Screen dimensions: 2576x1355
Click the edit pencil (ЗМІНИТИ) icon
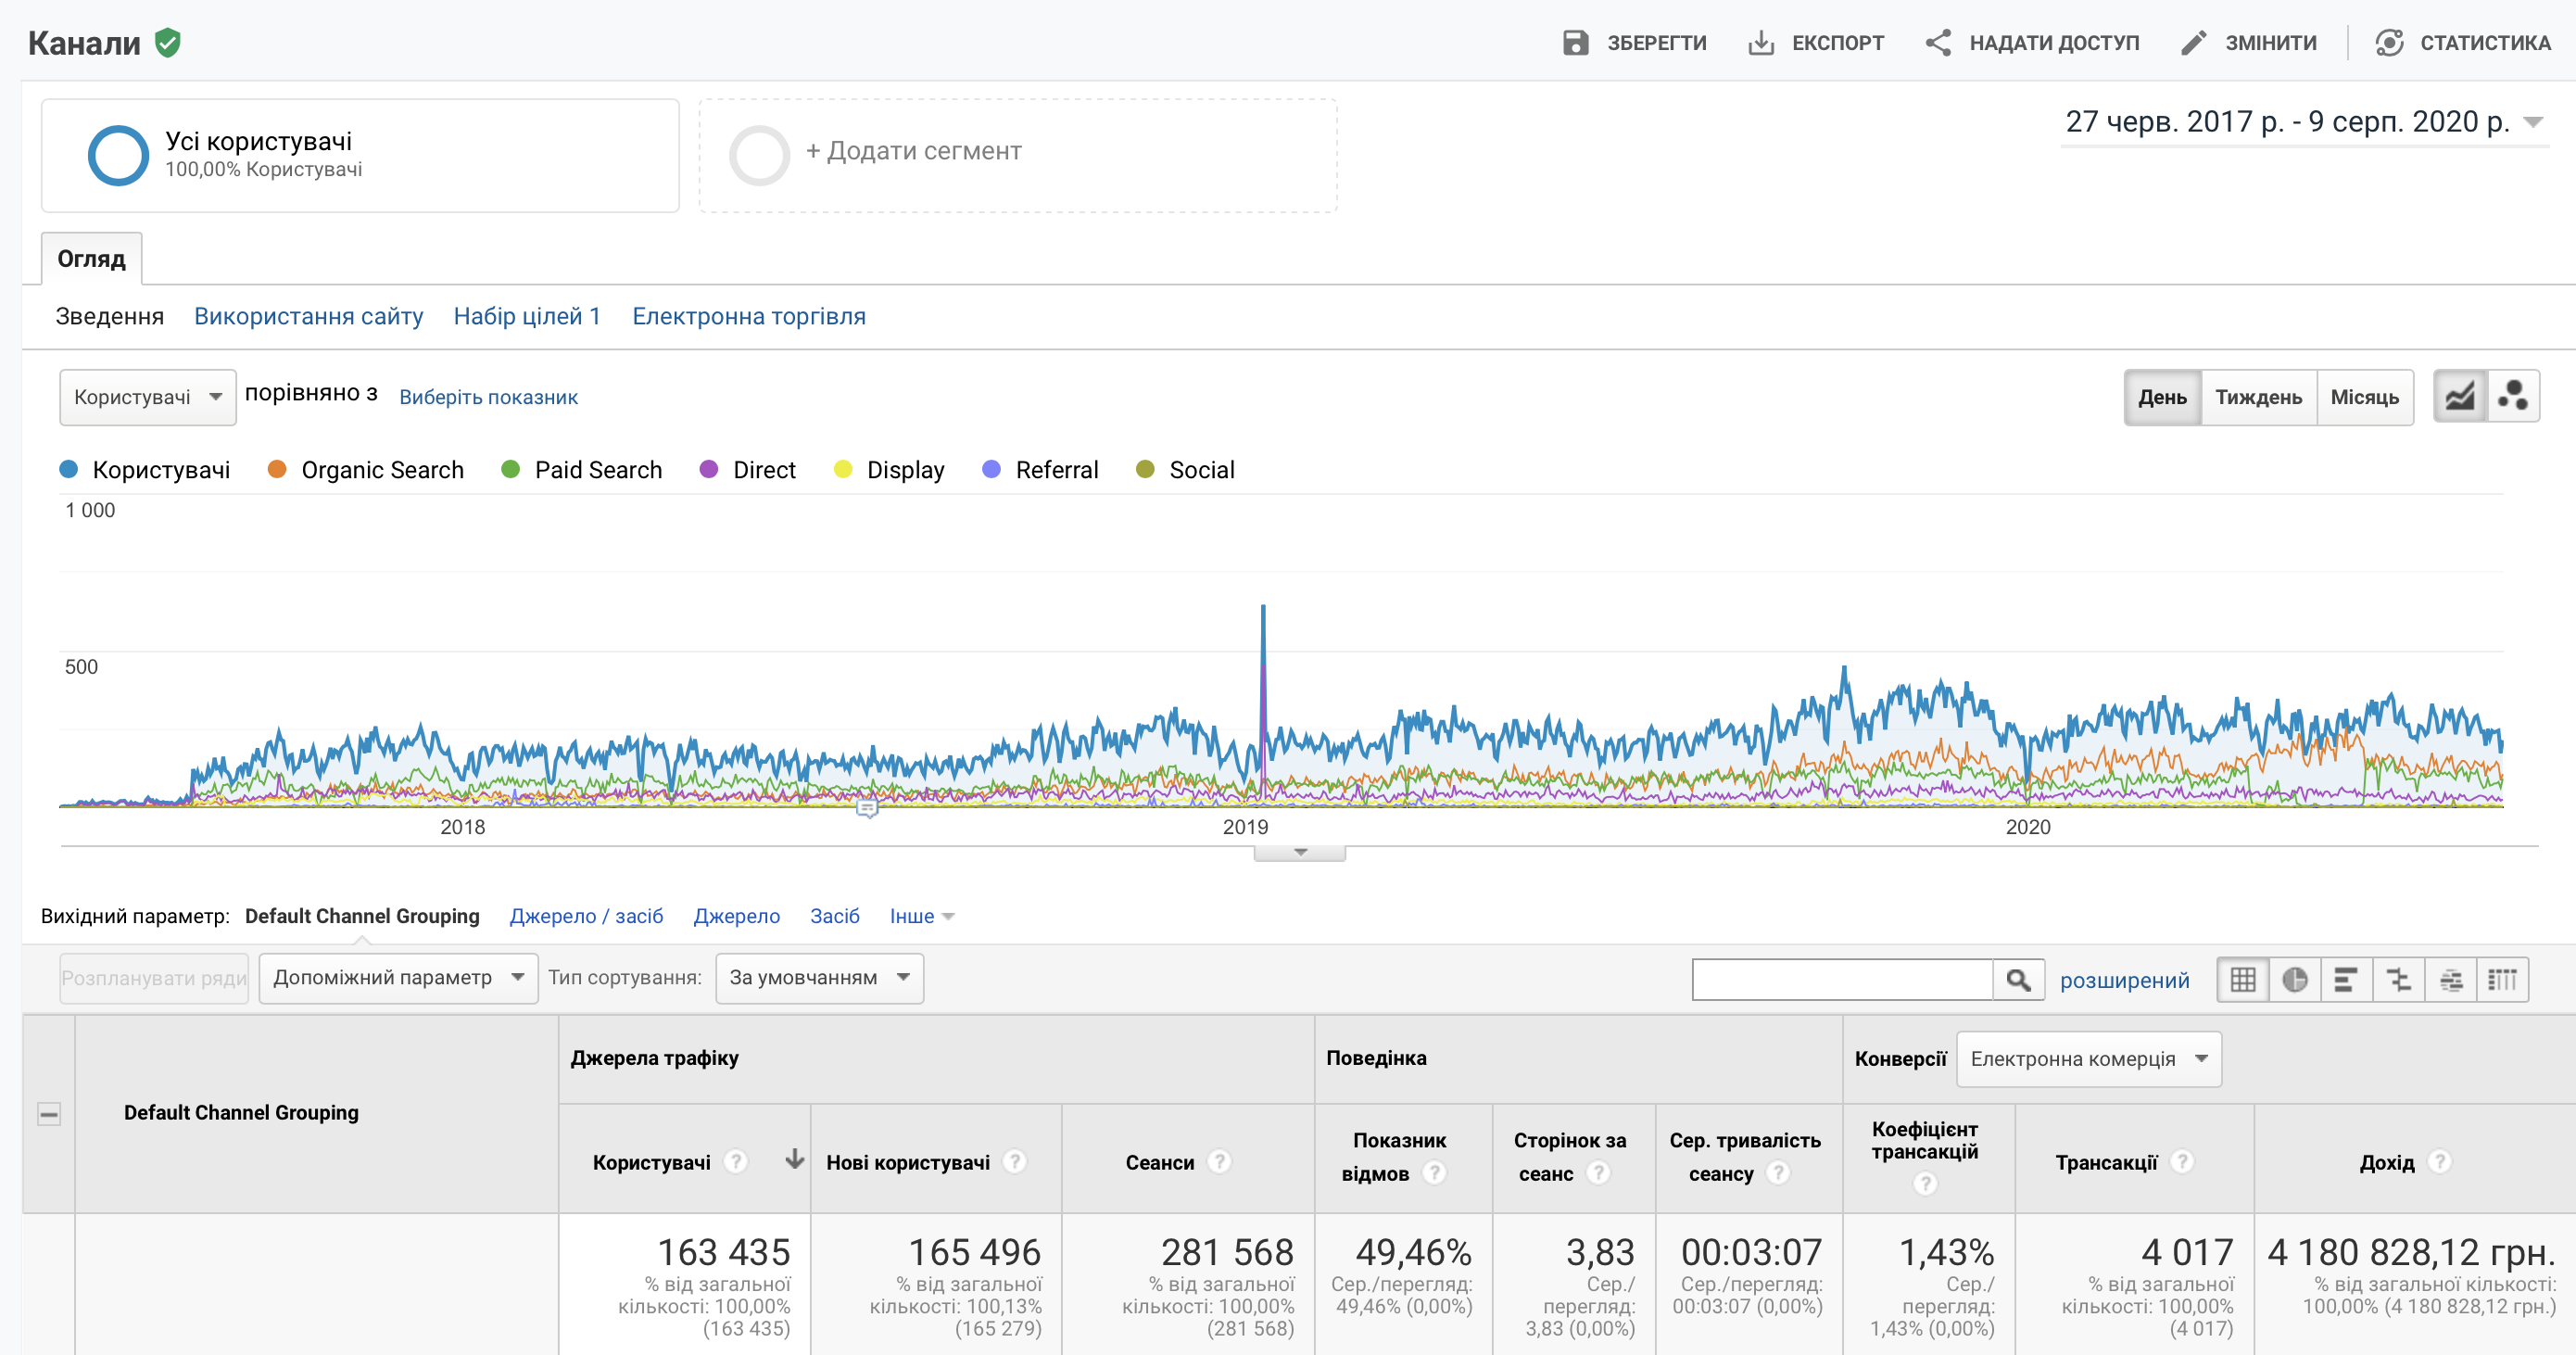point(2193,43)
